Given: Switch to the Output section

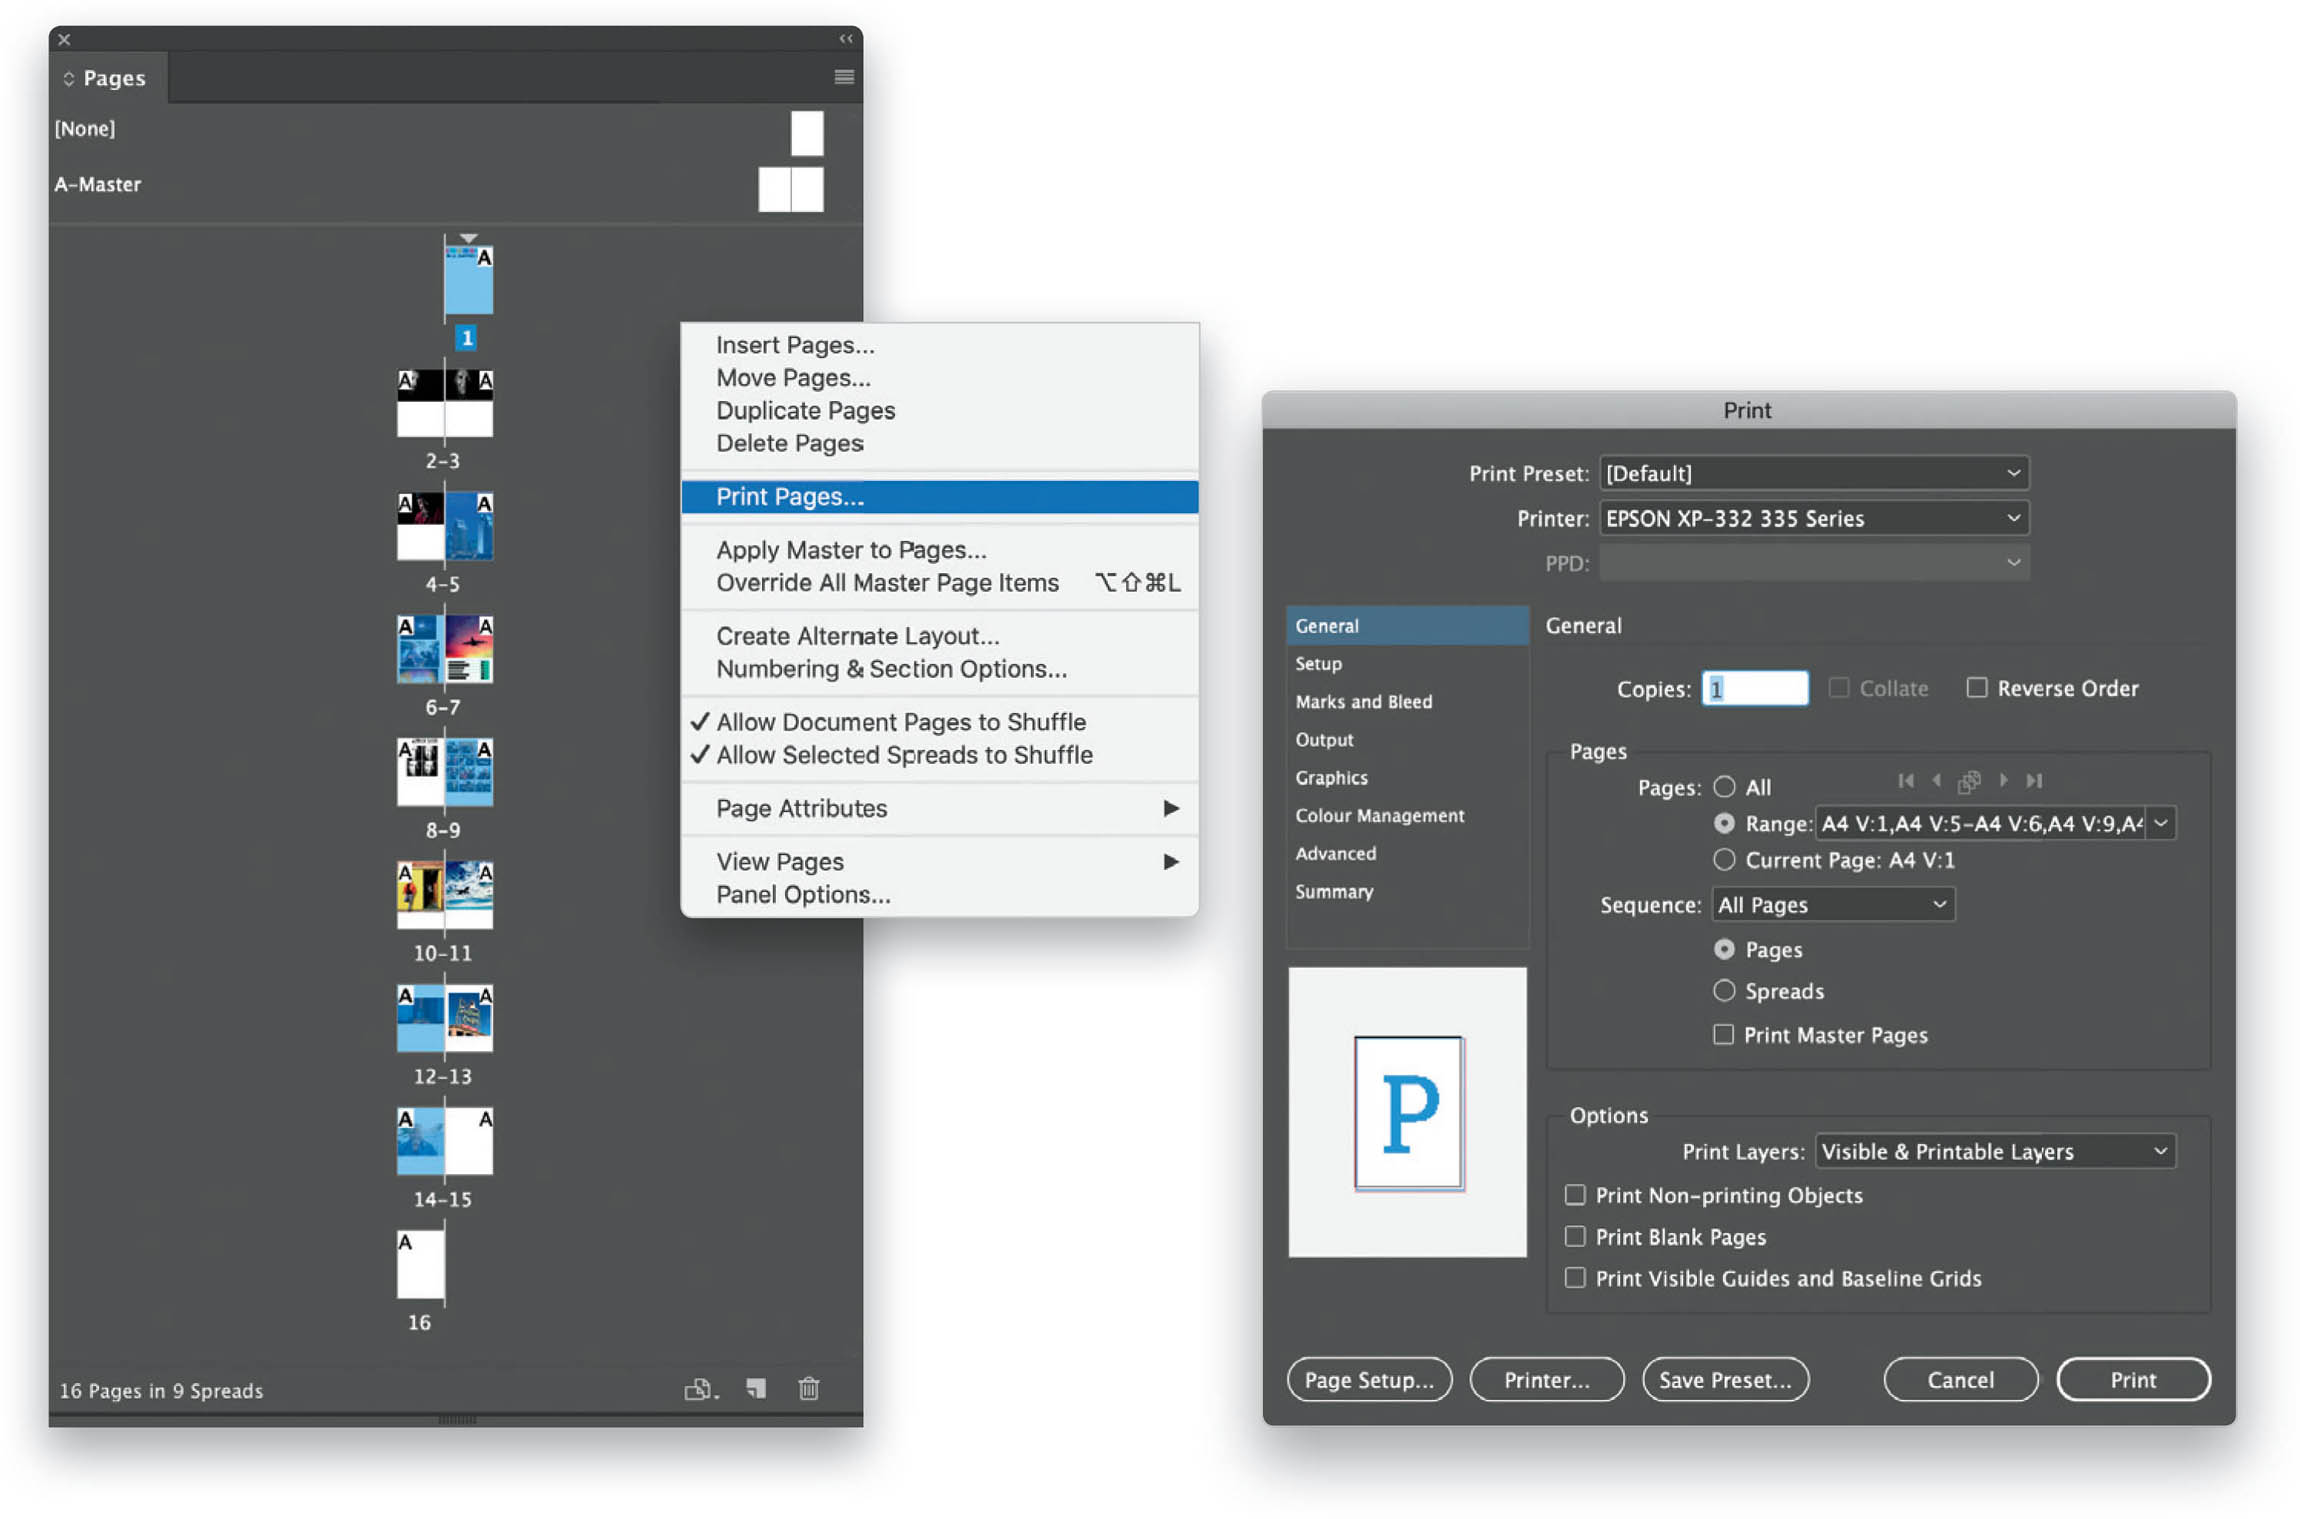Looking at the screenshot, I should click(1408, 739).
